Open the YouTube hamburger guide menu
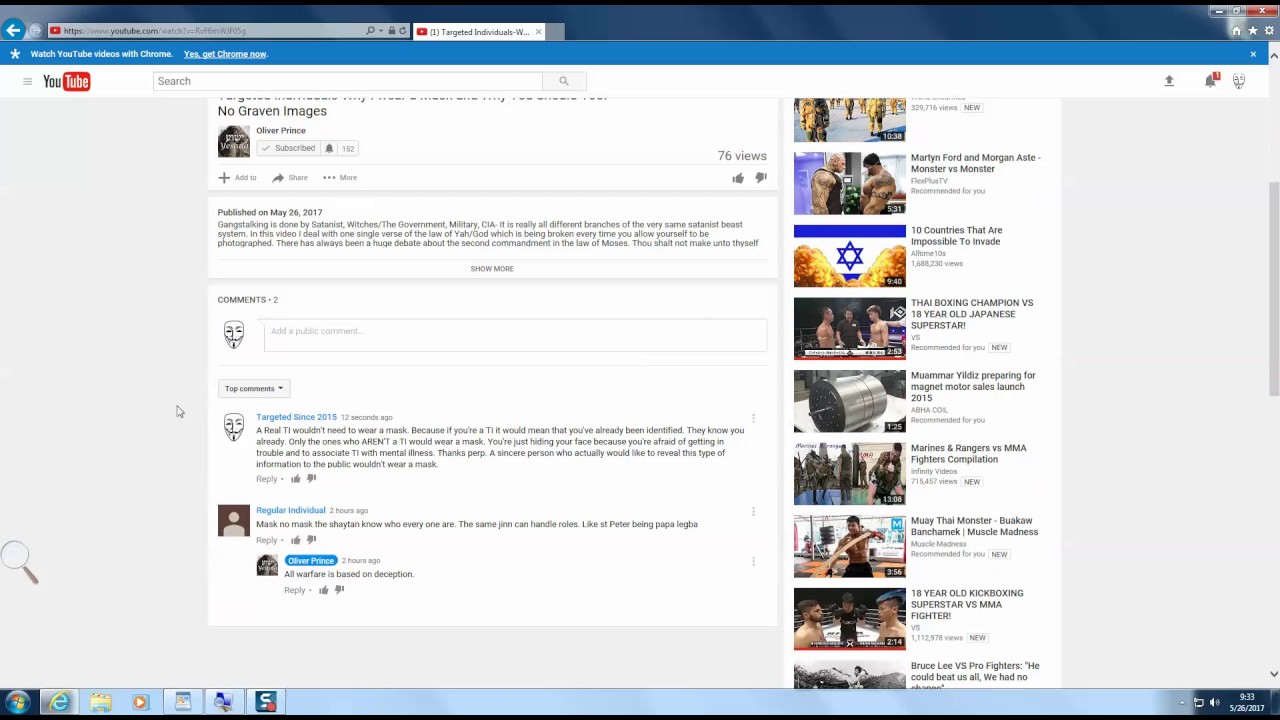The height and width of the screenshot is (720, 1280). click(x=27, y=81)
